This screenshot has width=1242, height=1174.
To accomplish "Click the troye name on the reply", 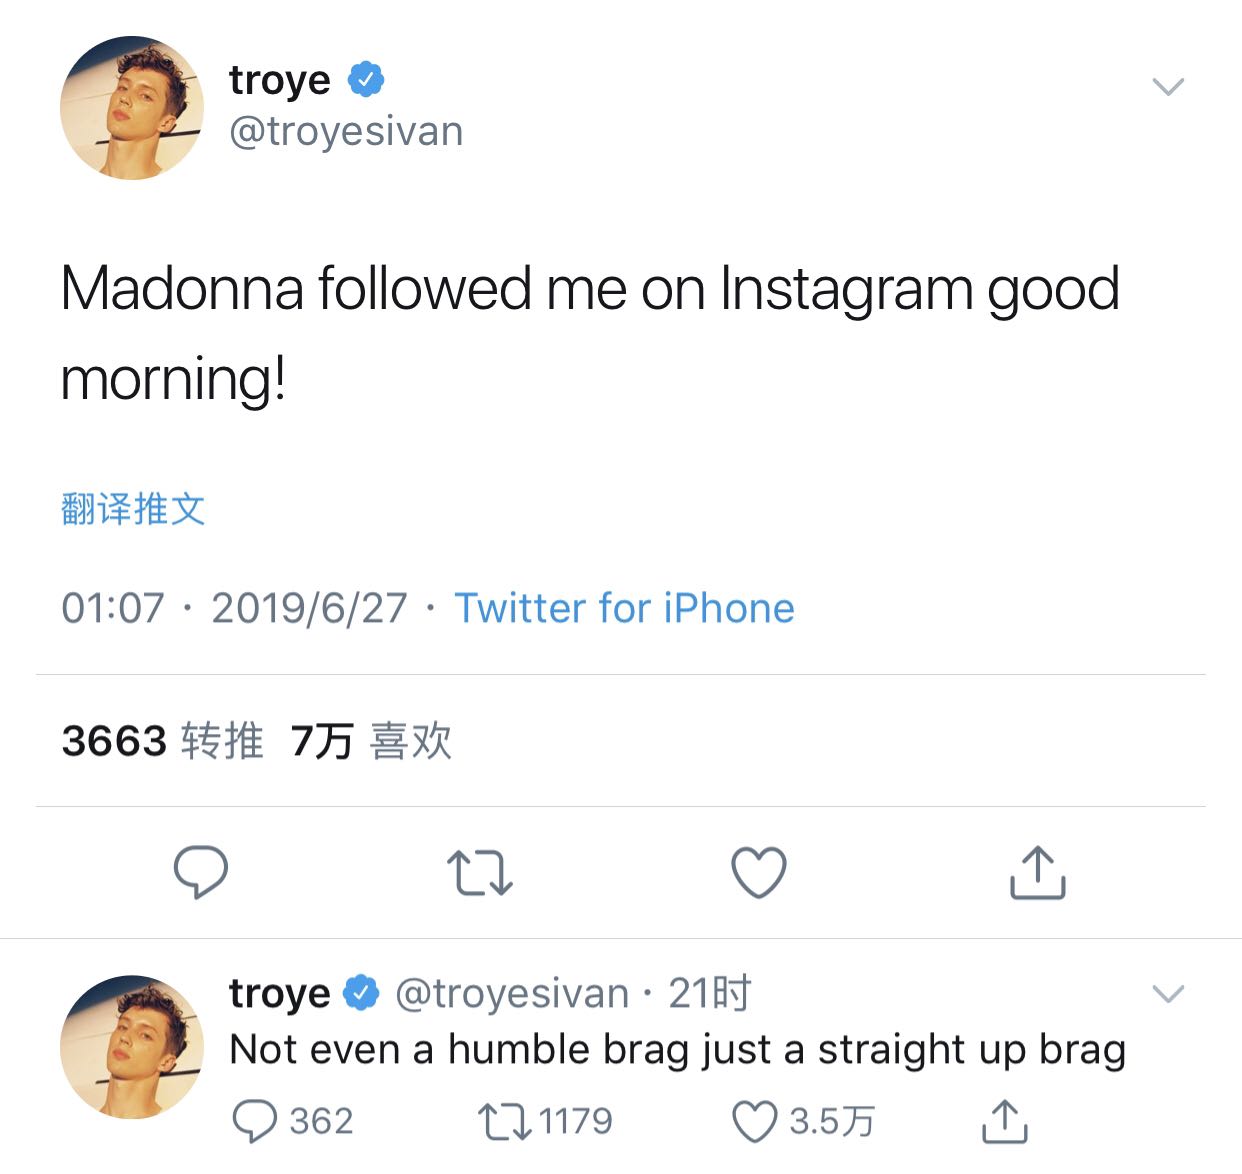I will [279, 993].
